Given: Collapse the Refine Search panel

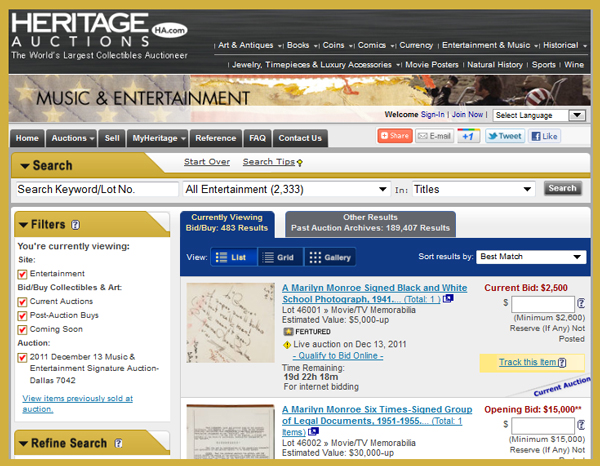Looking at the screenshot, I should point(23,443).
